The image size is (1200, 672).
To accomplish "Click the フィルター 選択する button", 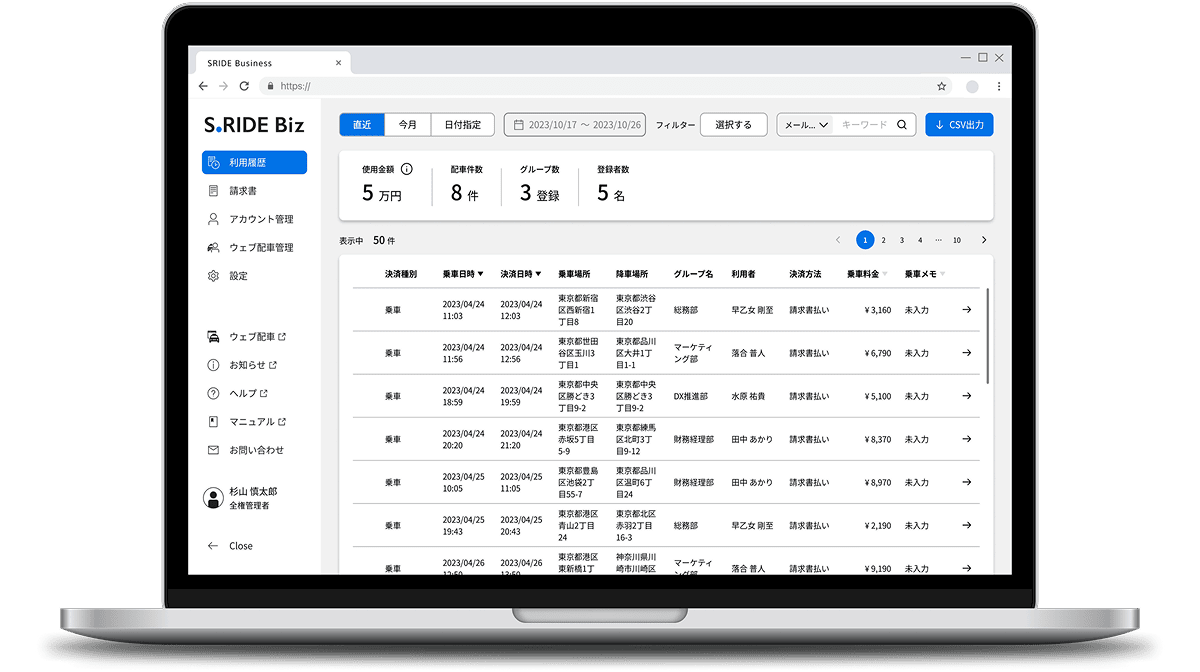I will (733, 125).
